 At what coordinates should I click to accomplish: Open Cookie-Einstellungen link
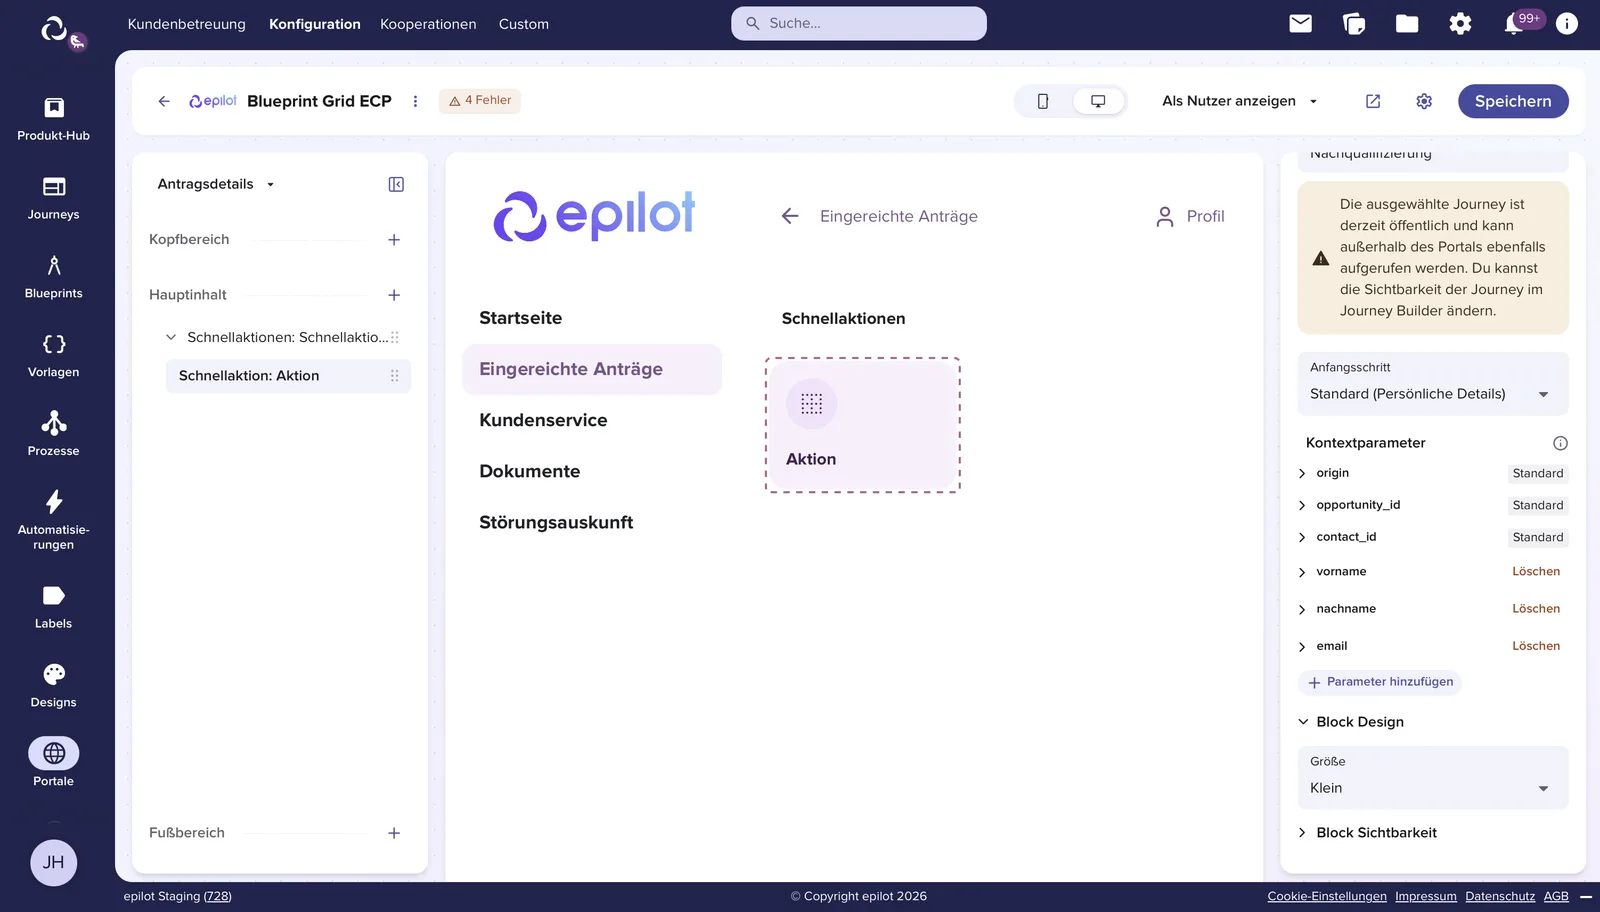tap(1327, 896)
